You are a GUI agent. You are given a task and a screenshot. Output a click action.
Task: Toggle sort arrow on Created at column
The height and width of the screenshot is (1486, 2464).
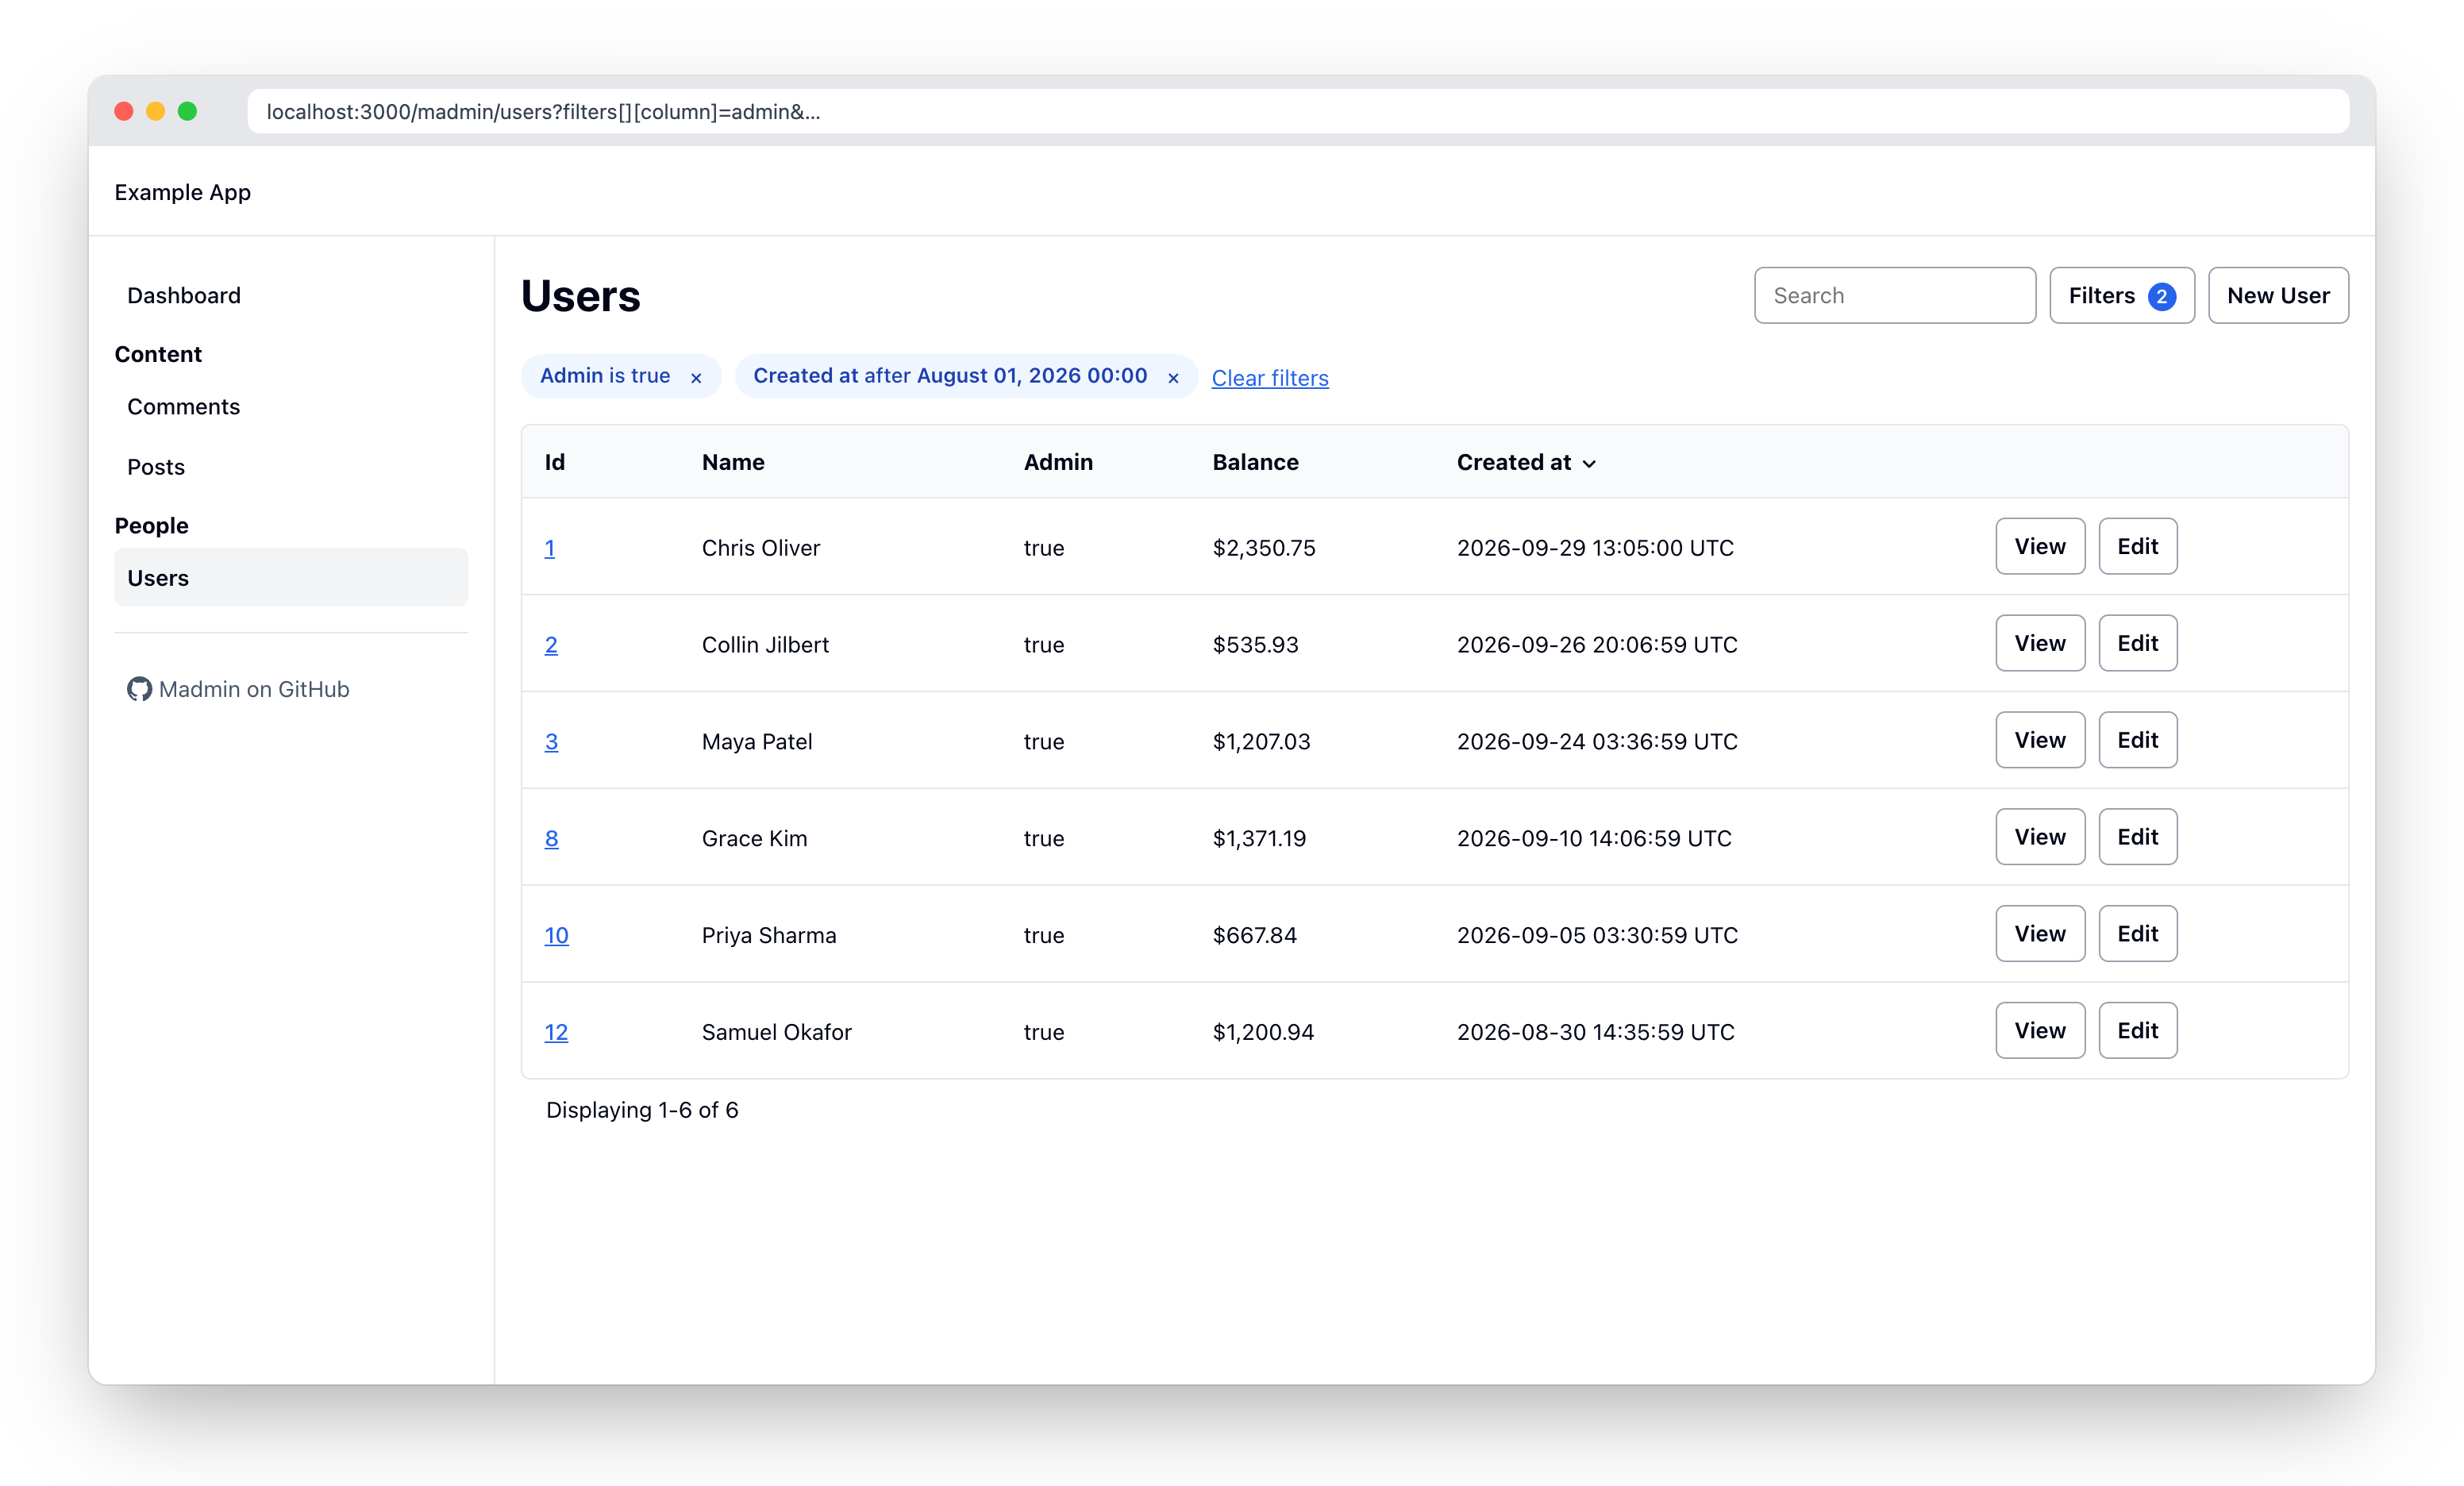[x=1589, y=463]
